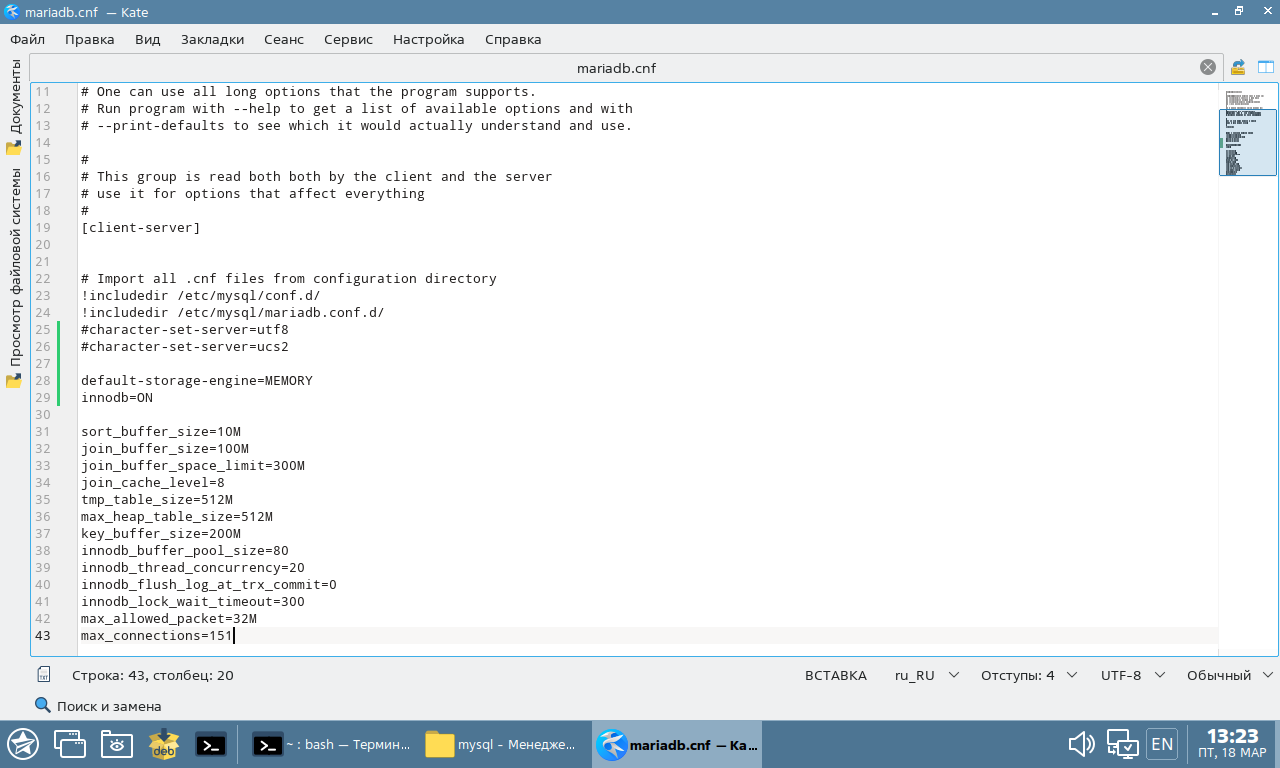The height and width of the screenshot is (768, 1280).
Task: Toggle the split view icon
Action: point(1266,68)
